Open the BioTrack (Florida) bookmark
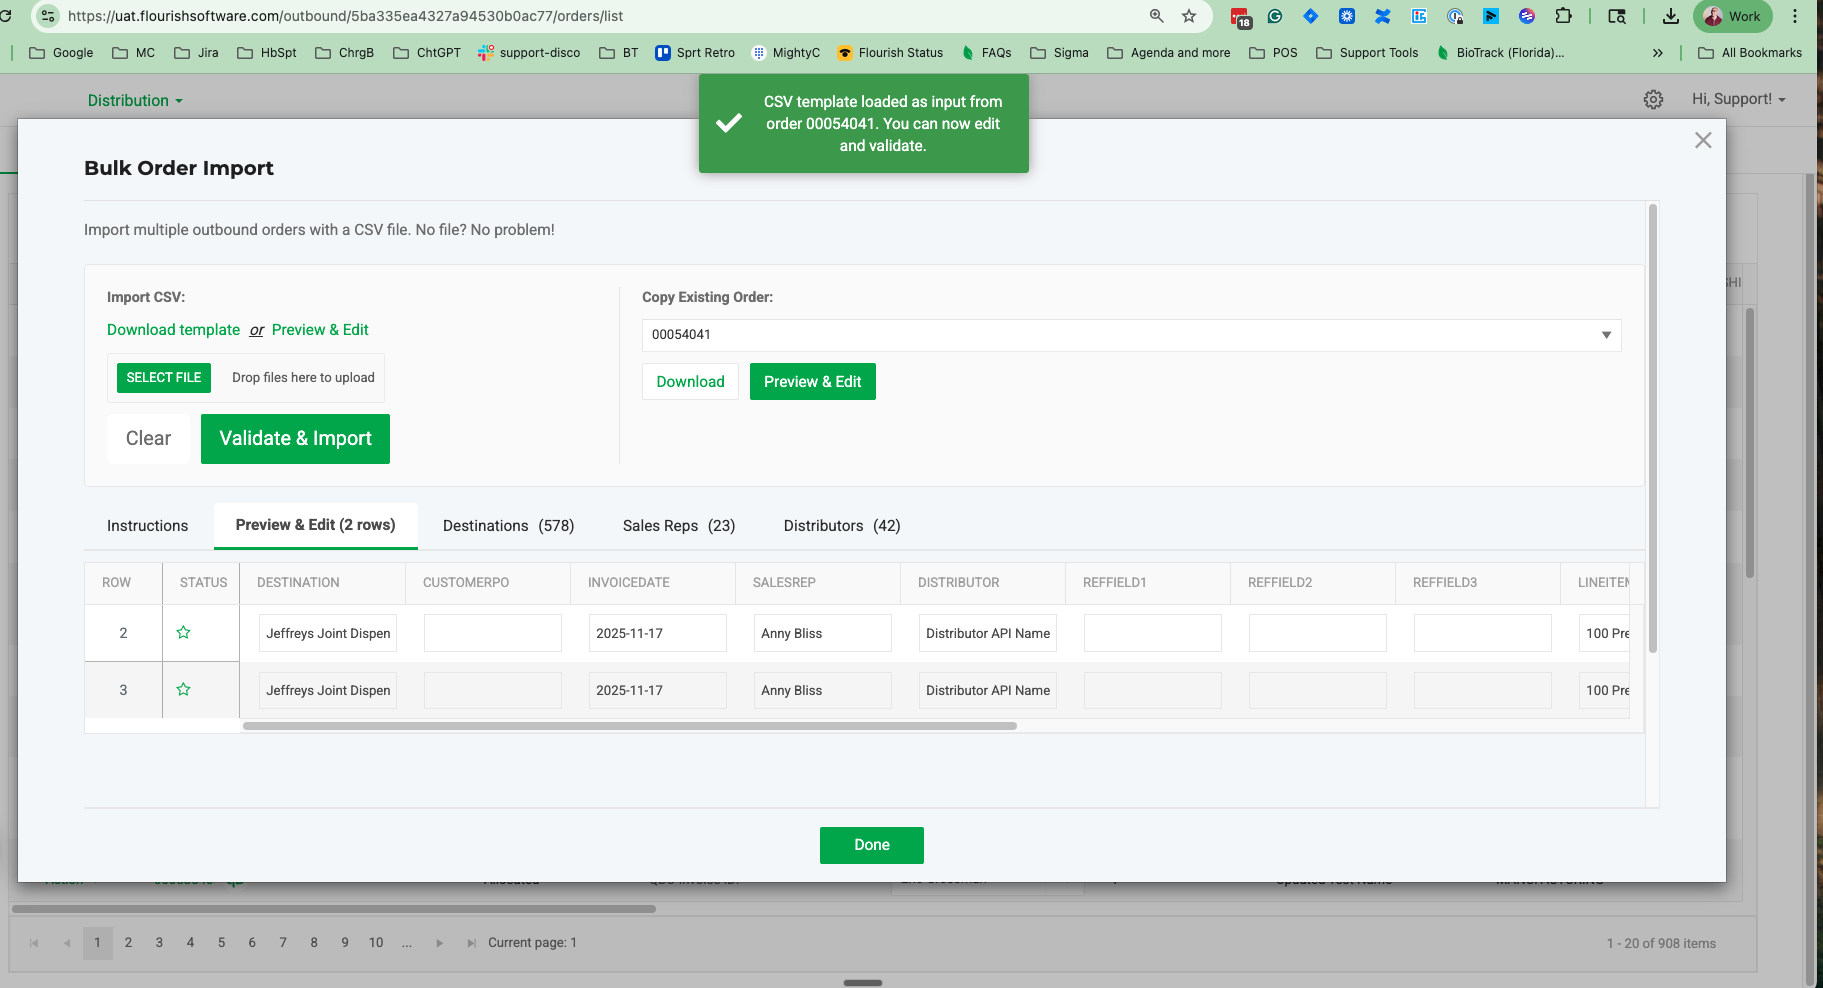 point(1500,53)
